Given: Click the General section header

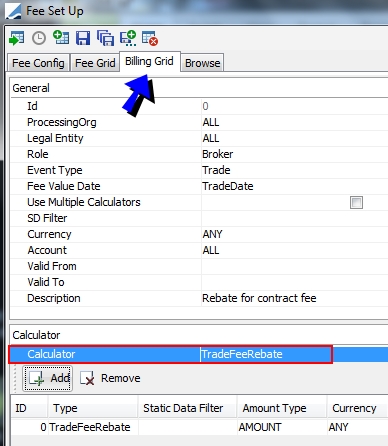Looking at the screenshot, I should [31, 88].
